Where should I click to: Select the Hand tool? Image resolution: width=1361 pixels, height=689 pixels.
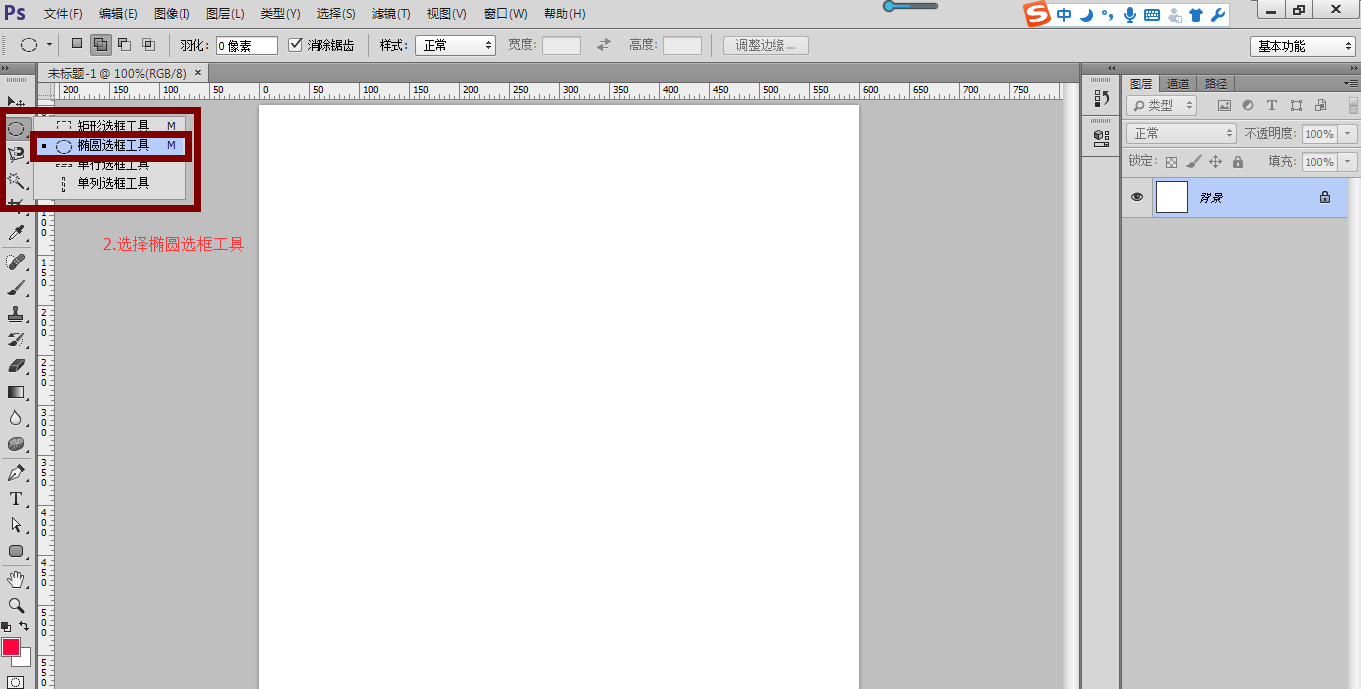pyautogui.click(x=16, y=580)
